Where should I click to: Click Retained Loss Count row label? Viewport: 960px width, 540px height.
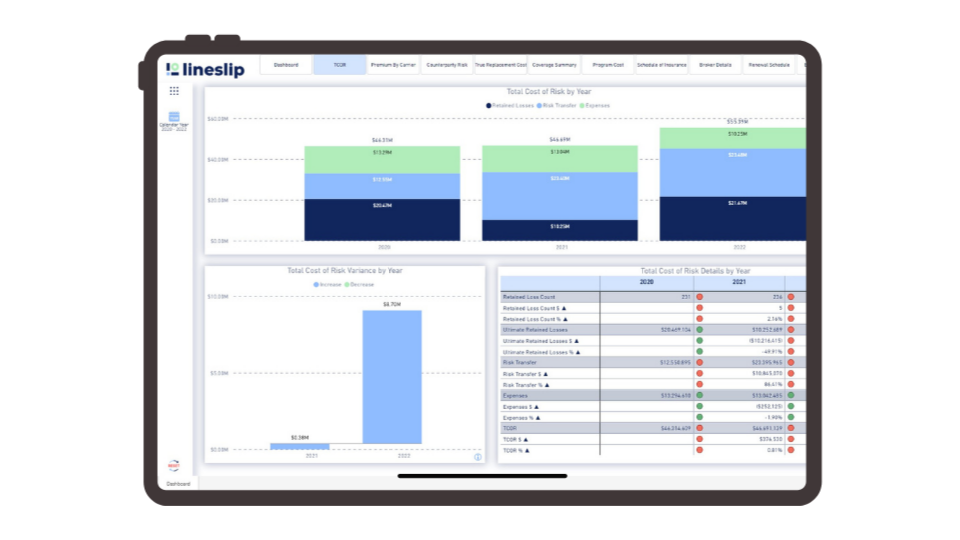[x=529, y=297]
